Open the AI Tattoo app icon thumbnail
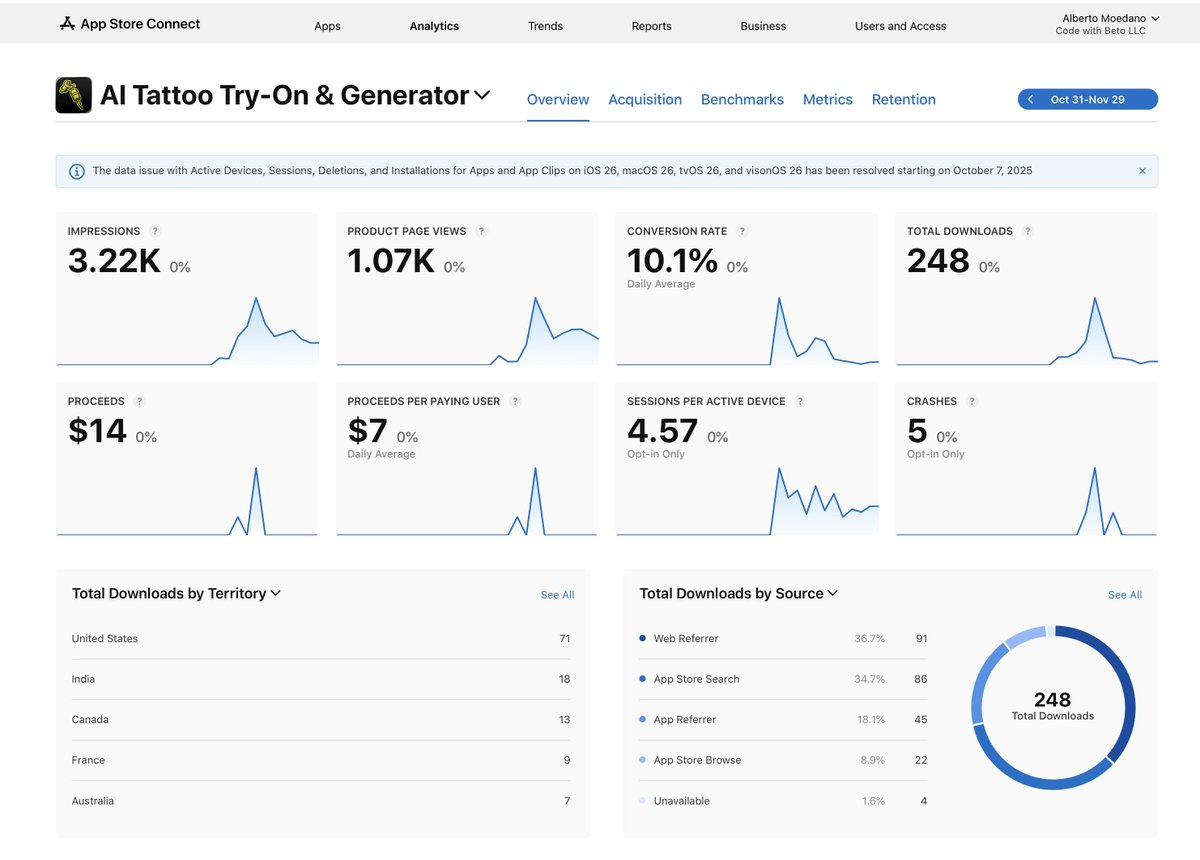This screenshot has width=1200, height=860. pos(74,95)
